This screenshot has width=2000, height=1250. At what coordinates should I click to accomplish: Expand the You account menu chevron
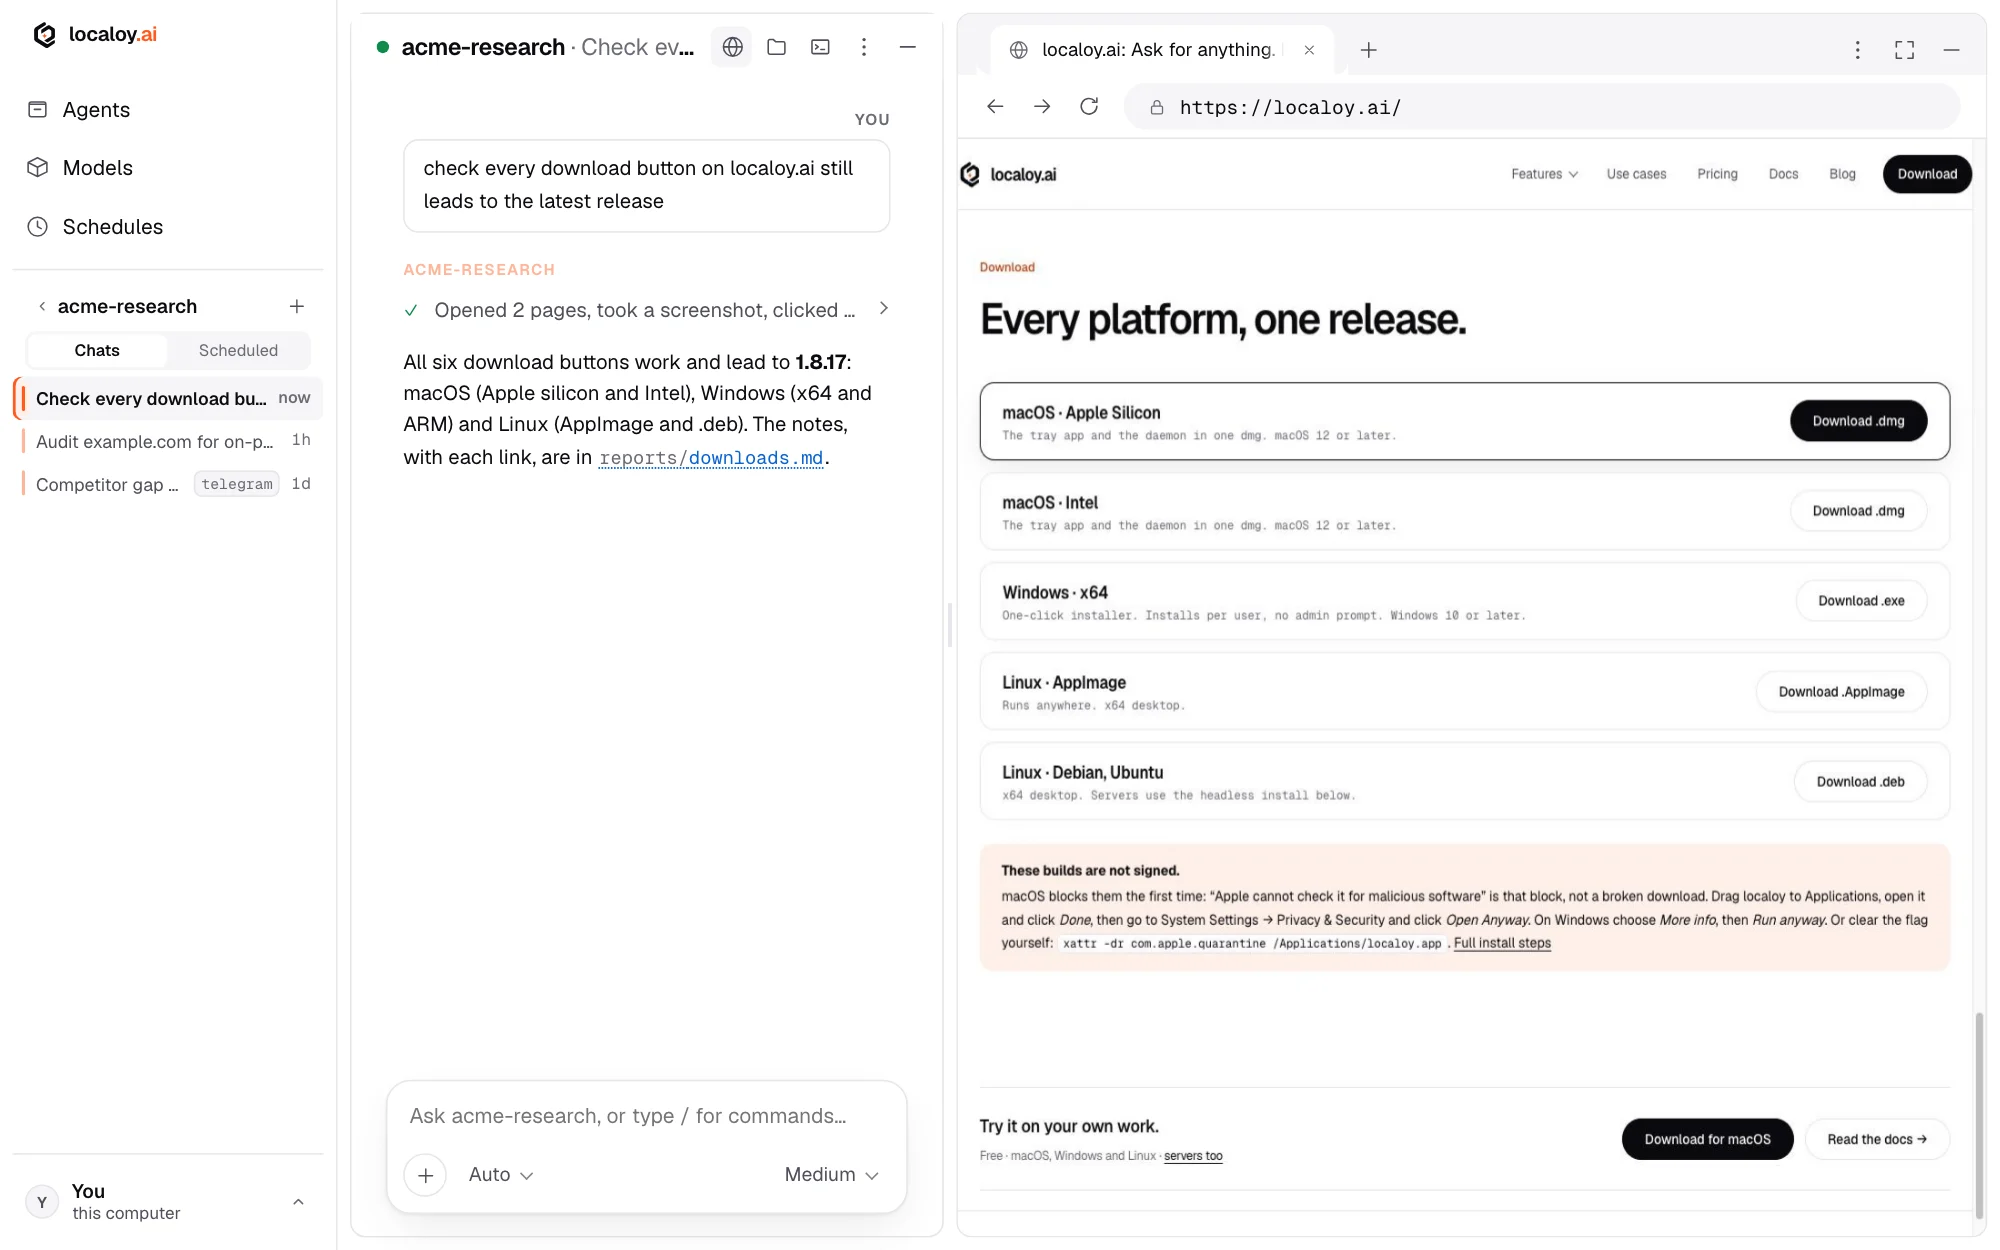pos(298,1202)
